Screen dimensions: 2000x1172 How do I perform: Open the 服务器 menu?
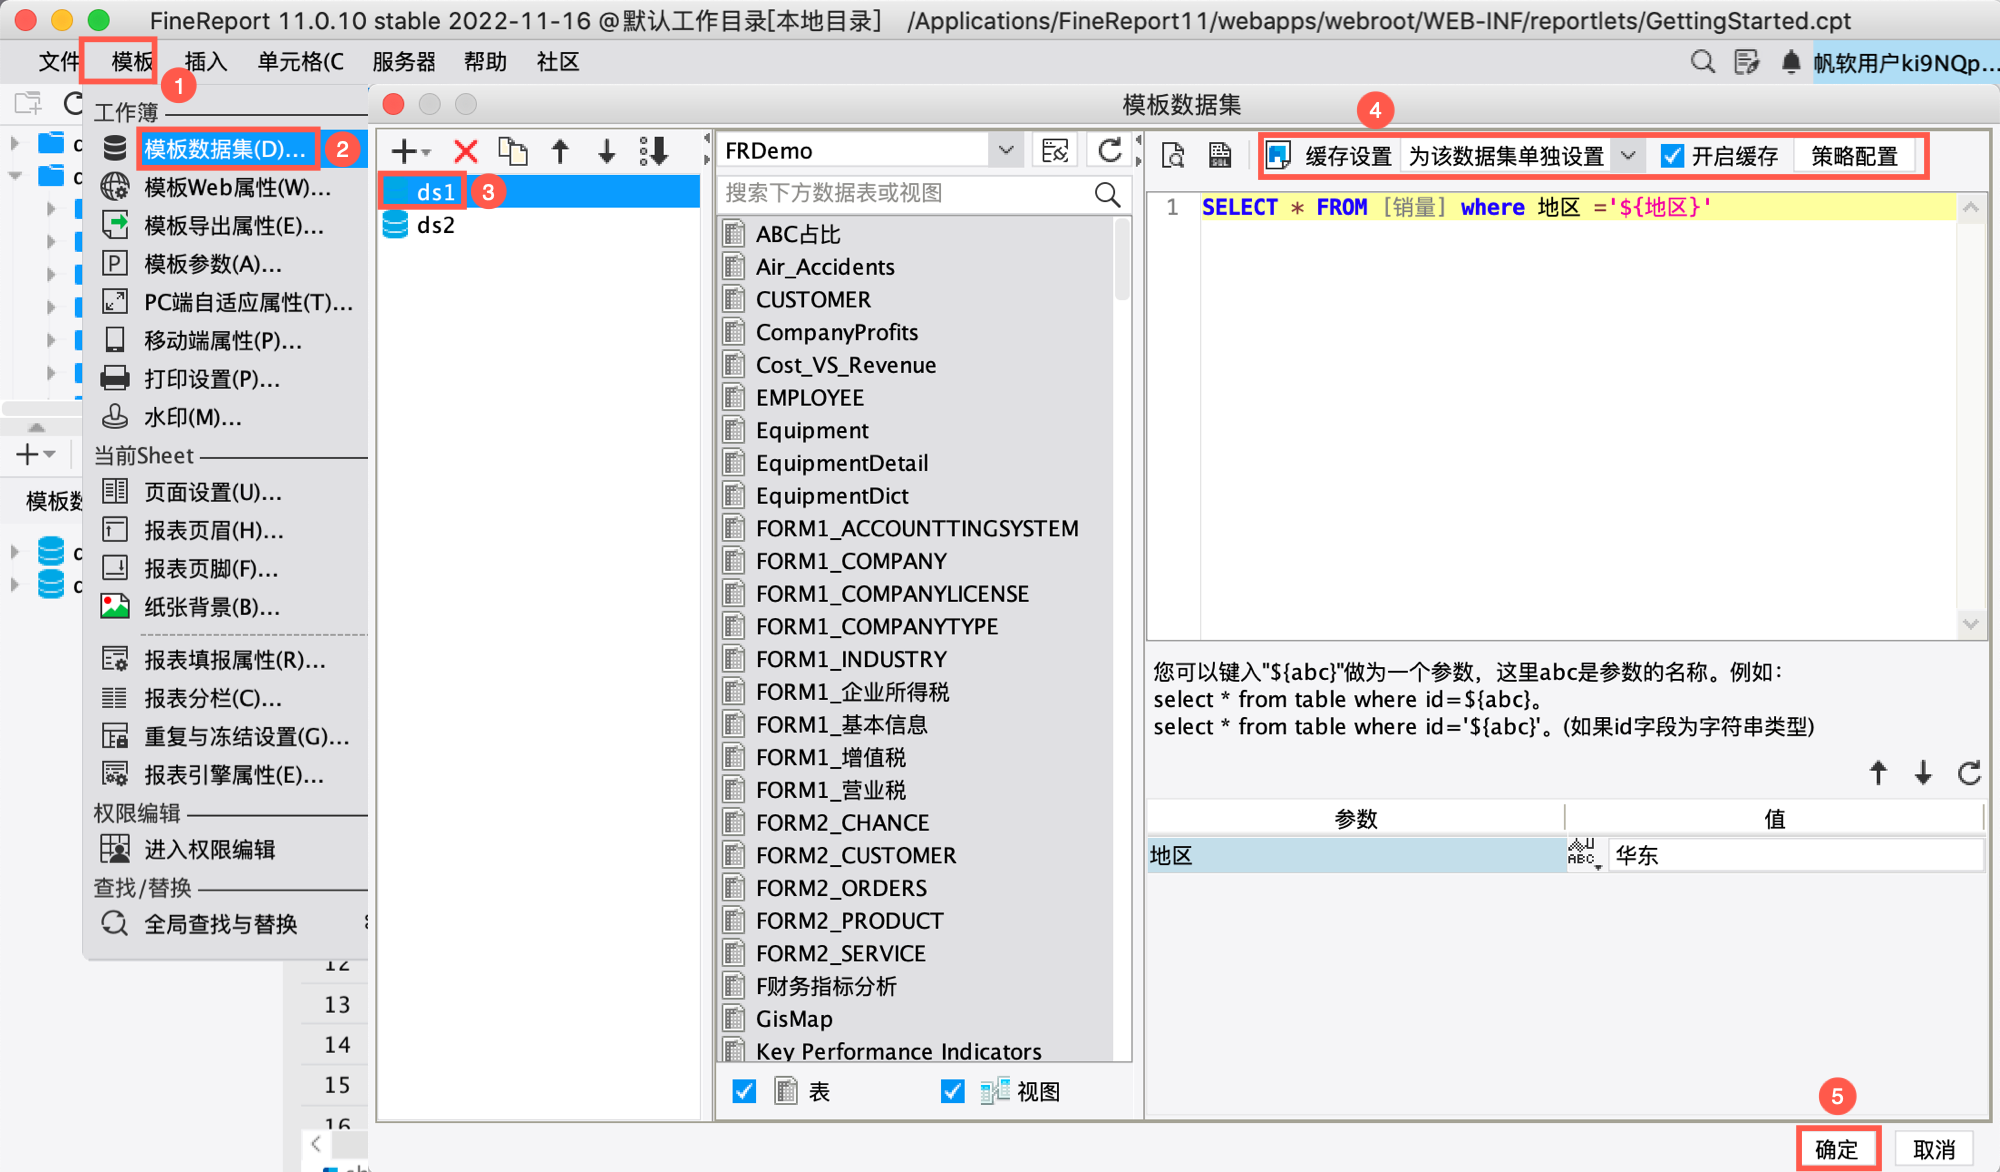coord(404,62)
